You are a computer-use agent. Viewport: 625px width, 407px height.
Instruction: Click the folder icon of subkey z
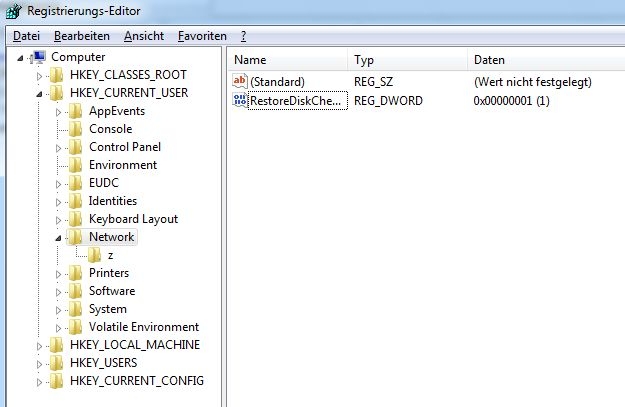(95, 255)
